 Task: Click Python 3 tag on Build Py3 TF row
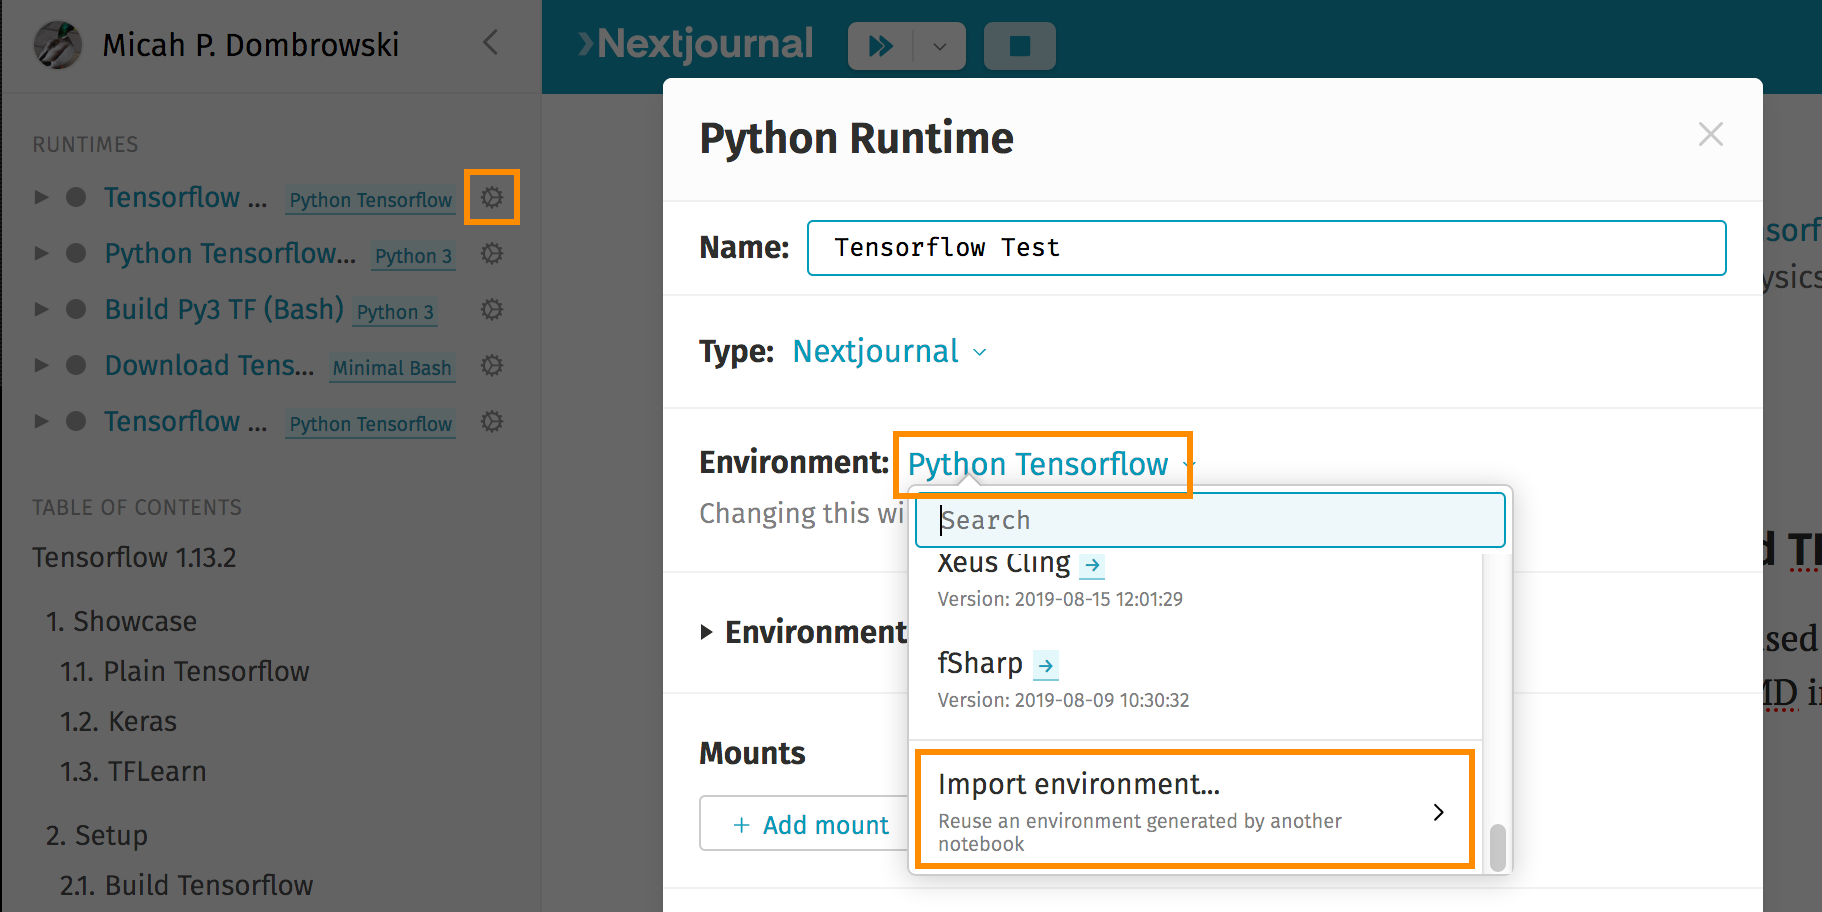395,312
